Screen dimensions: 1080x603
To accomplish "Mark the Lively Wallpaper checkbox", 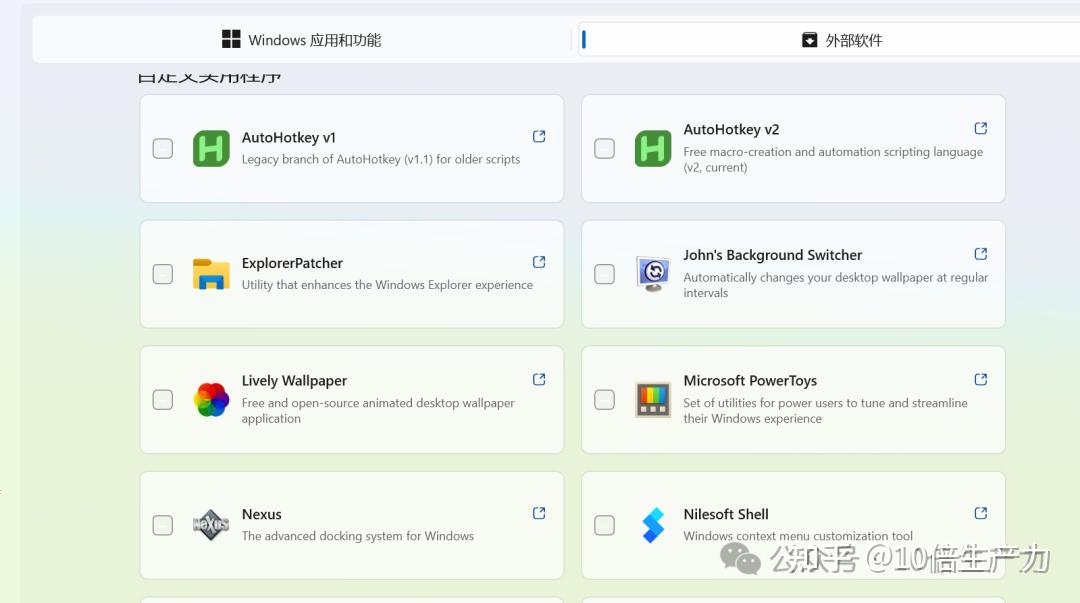I will click(163, 400).
